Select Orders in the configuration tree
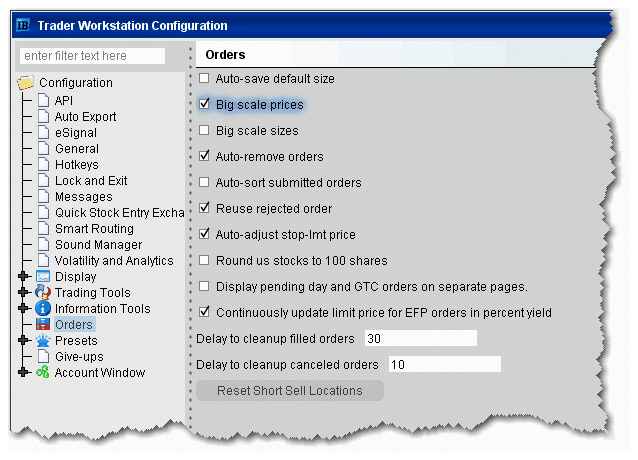638x460 pixels. point(74,325)
